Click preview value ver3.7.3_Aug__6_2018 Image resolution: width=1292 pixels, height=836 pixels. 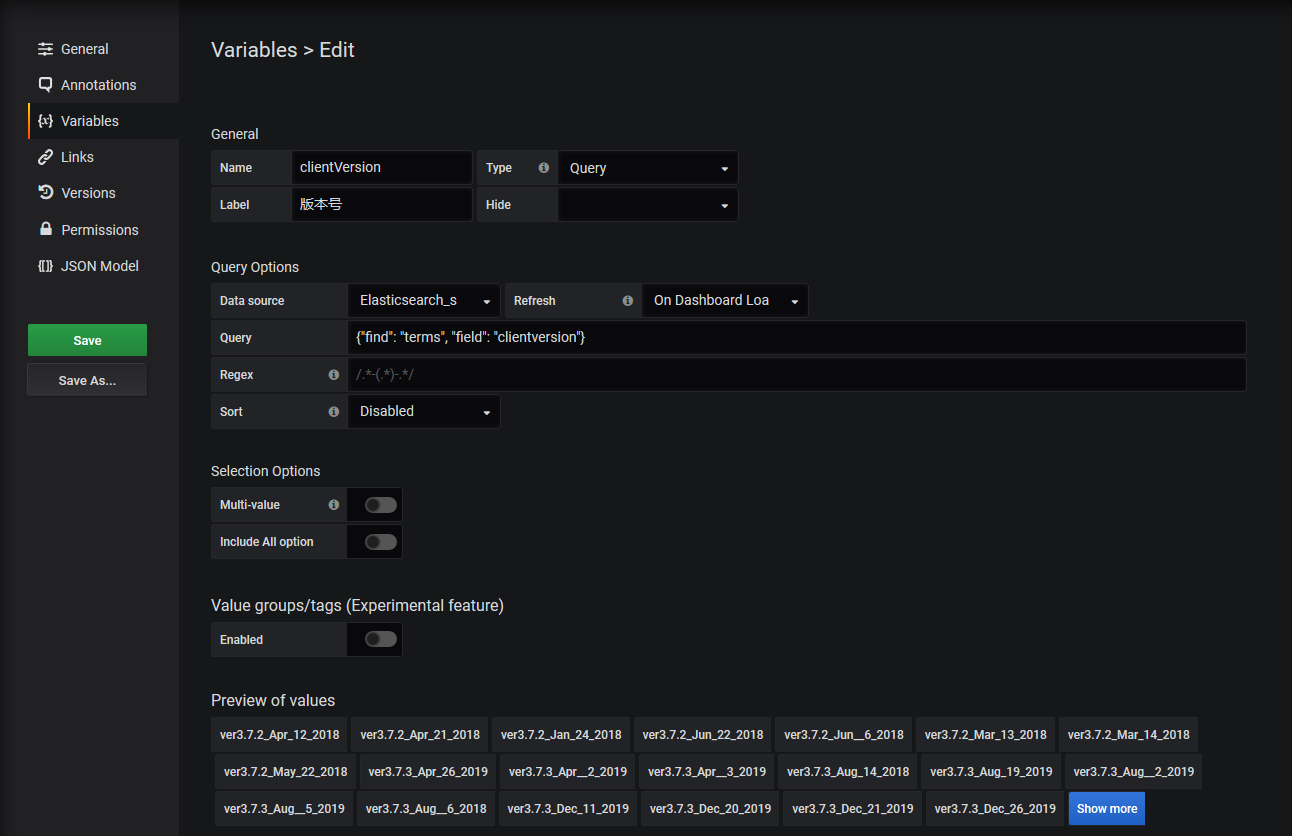coord(426,808)
